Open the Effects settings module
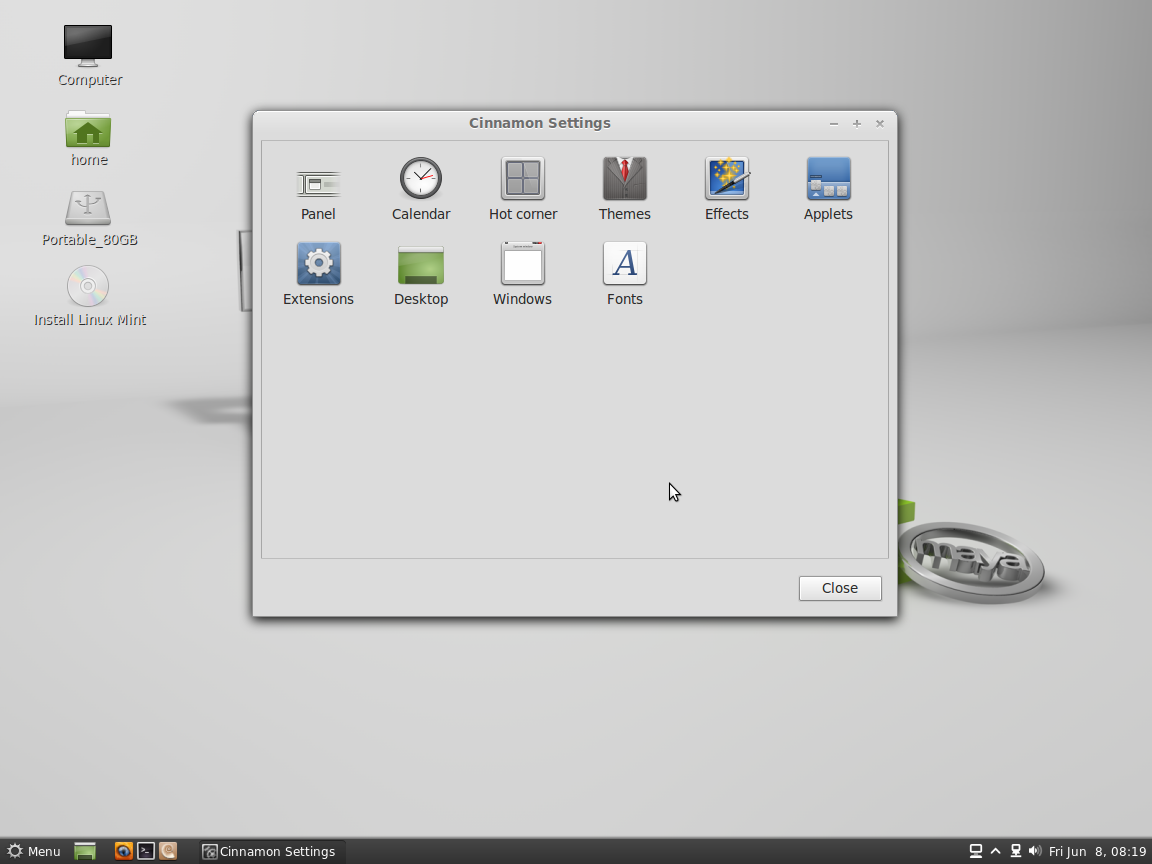This screenshot has height=864, width=1152. 727,190
